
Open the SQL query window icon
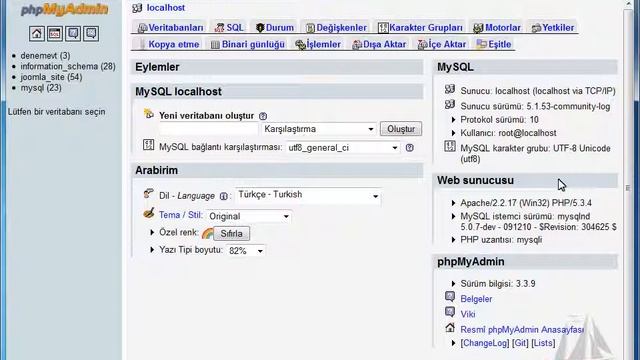click(x=55, y=33)
